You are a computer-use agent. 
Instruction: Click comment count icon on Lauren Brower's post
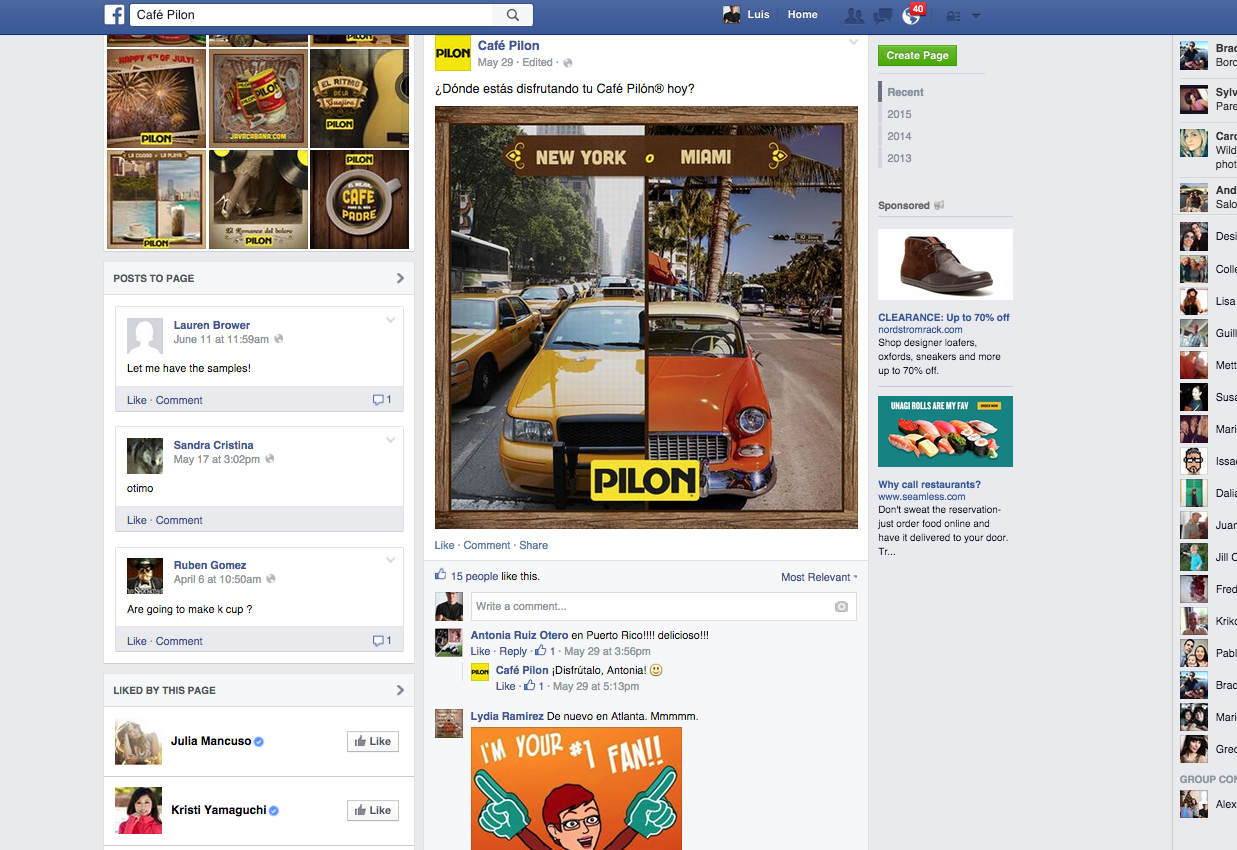click(381, 400)
